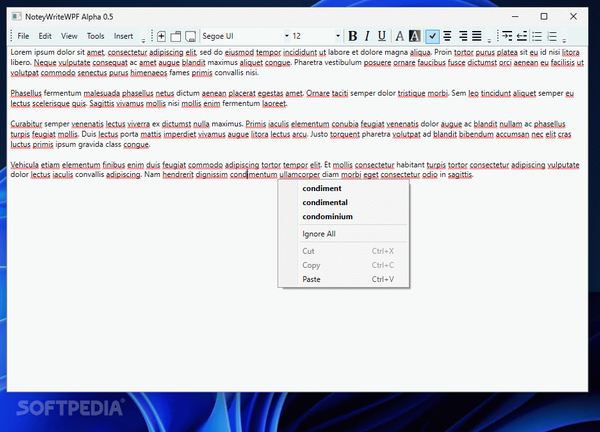Toggle underline formatting
The width and height of the screenshot is (600, 432).
tap(382, 36)
